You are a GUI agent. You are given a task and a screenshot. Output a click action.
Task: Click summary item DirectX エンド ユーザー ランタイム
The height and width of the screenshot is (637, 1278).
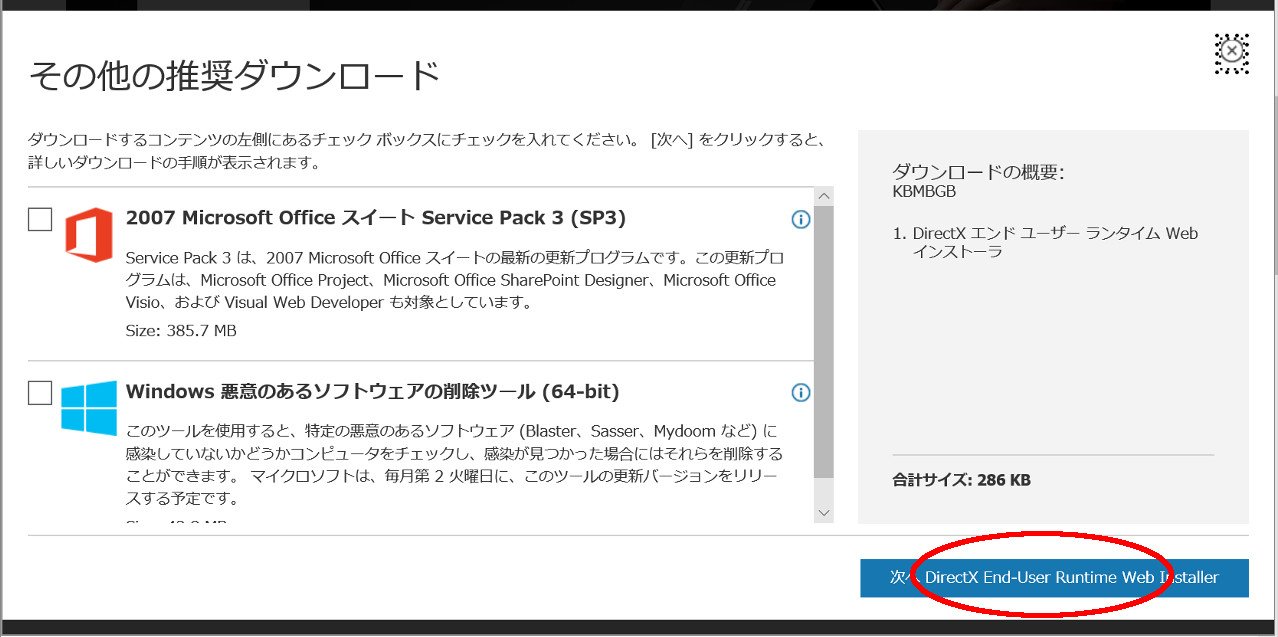click(x=1046, y=242)
